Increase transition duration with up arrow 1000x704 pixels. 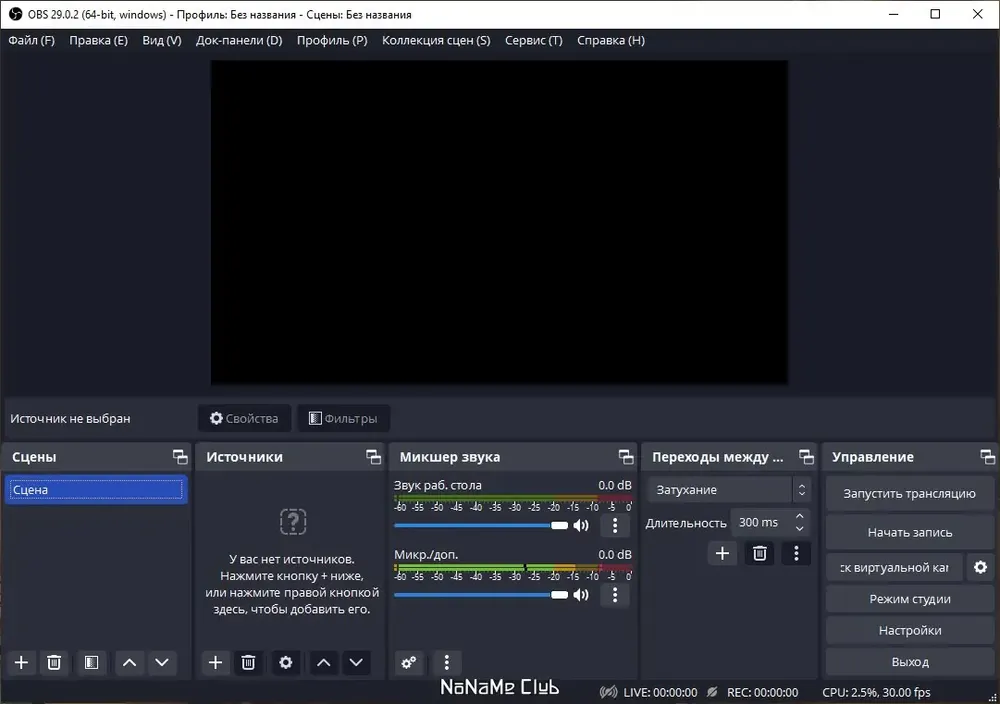pyautogui.click(x=800, y=516)
